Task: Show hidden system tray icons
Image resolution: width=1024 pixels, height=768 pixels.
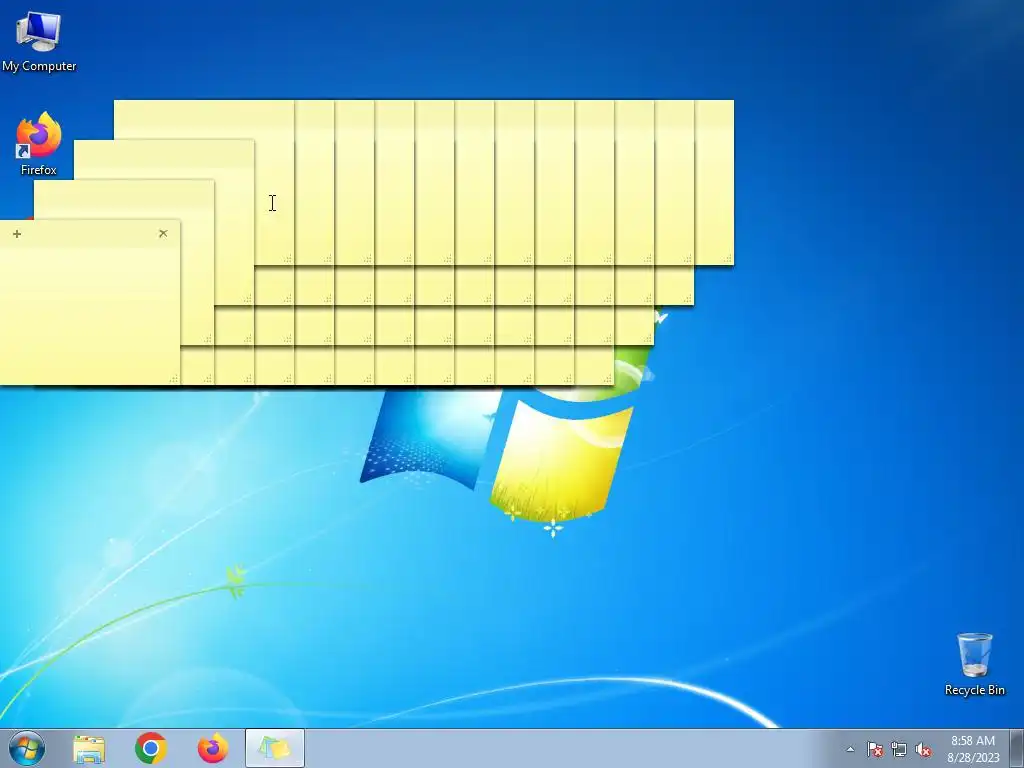Action: tap(850, 749)
